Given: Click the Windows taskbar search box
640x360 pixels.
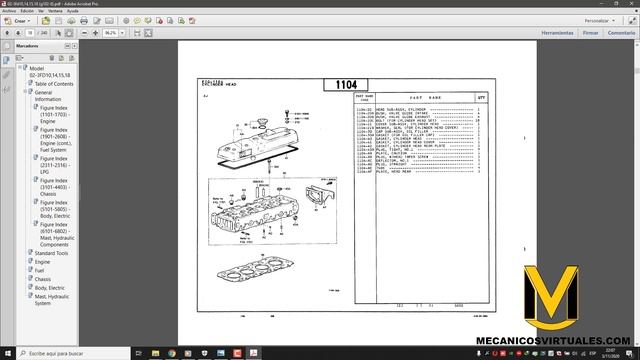Looking at the screenshot, I should coord(73,353).
